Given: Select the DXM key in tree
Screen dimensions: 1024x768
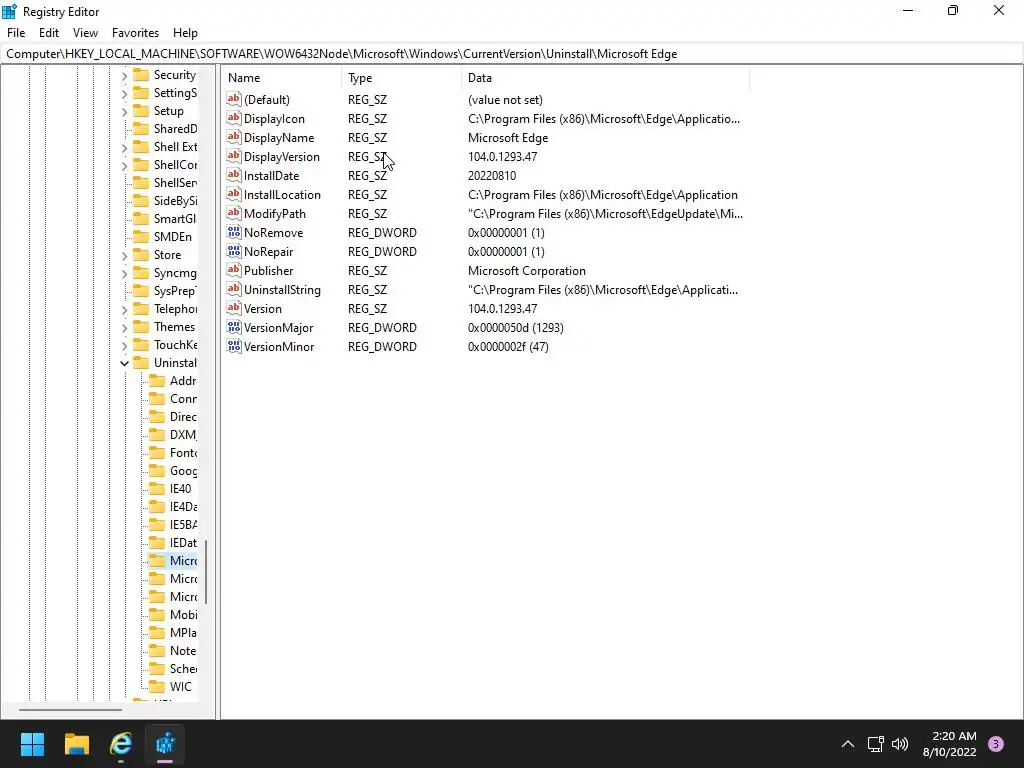Looking at the screenshot, I should click(183, 434).
